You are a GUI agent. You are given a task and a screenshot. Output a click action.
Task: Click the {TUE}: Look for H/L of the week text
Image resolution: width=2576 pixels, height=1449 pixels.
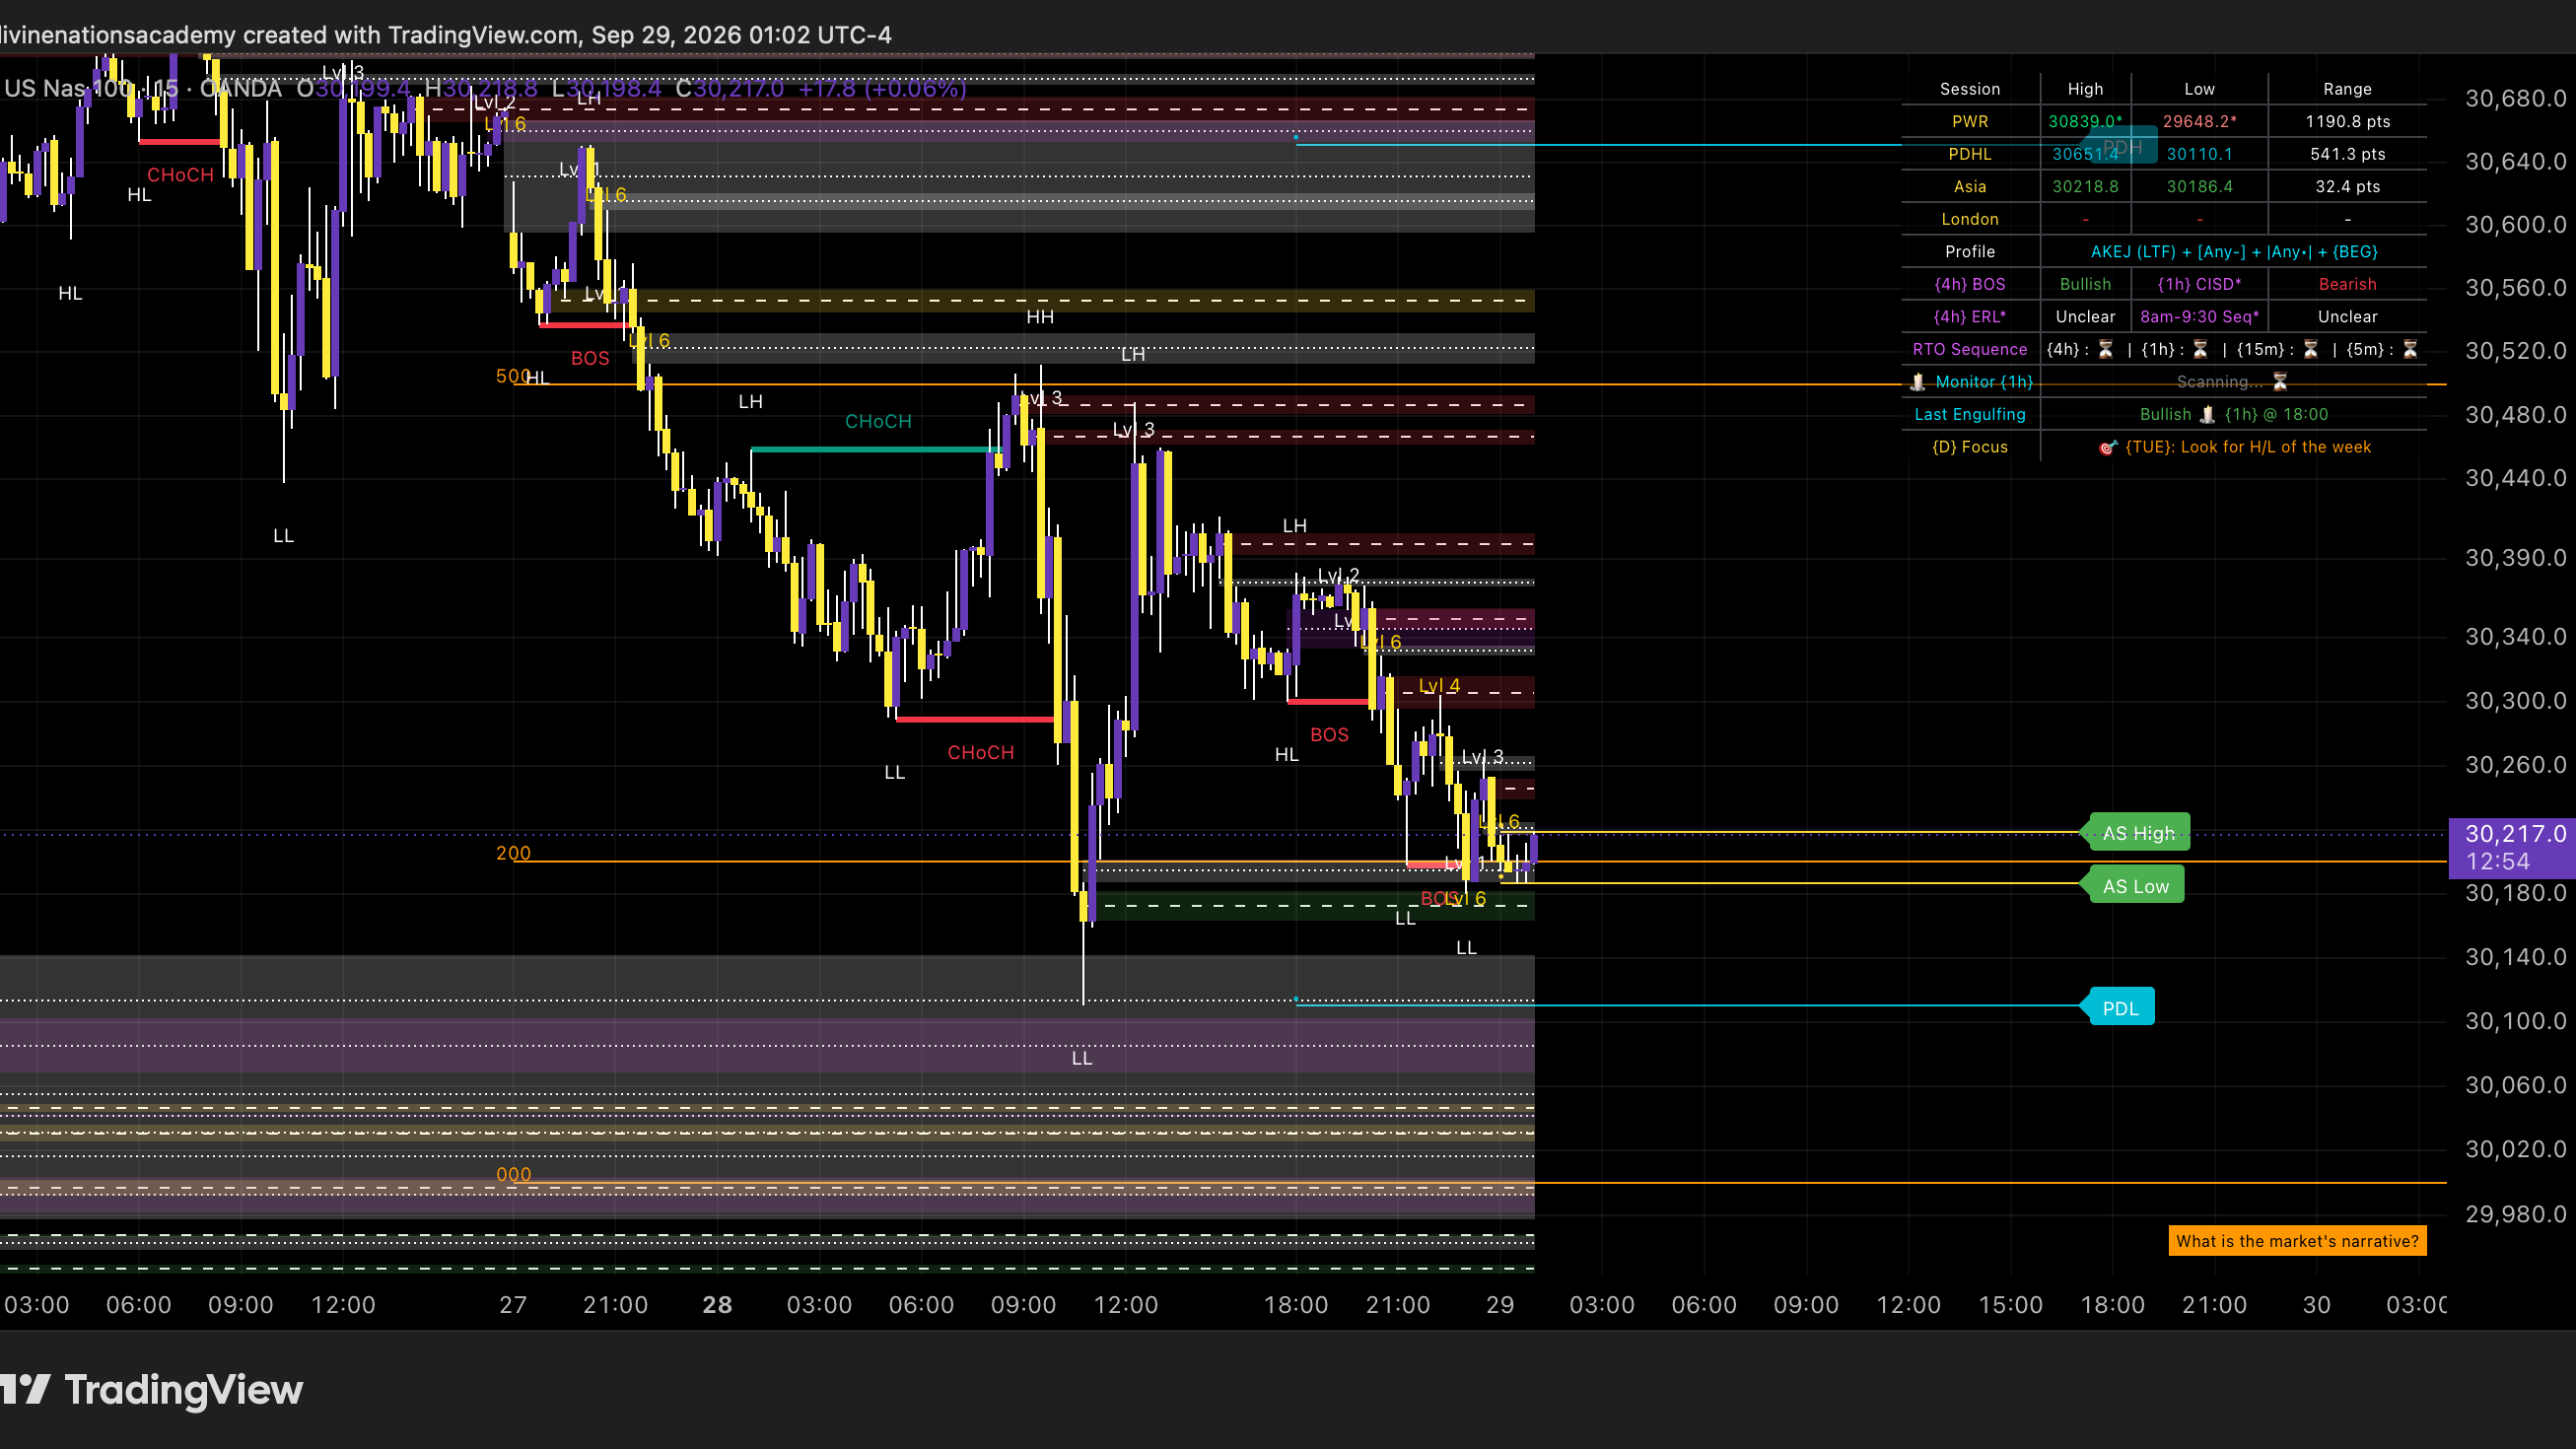2248,447
